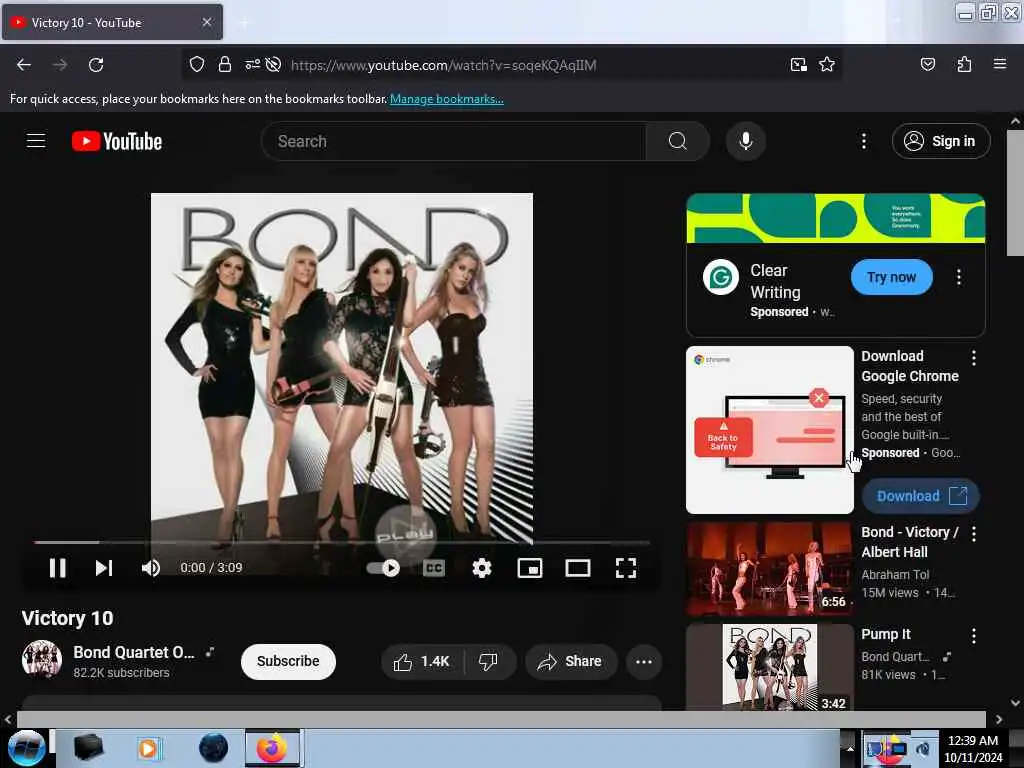This screenshot has width=1024, height=768.
Task: Like the video with thumbs up
Action: (x=422, y=662)
